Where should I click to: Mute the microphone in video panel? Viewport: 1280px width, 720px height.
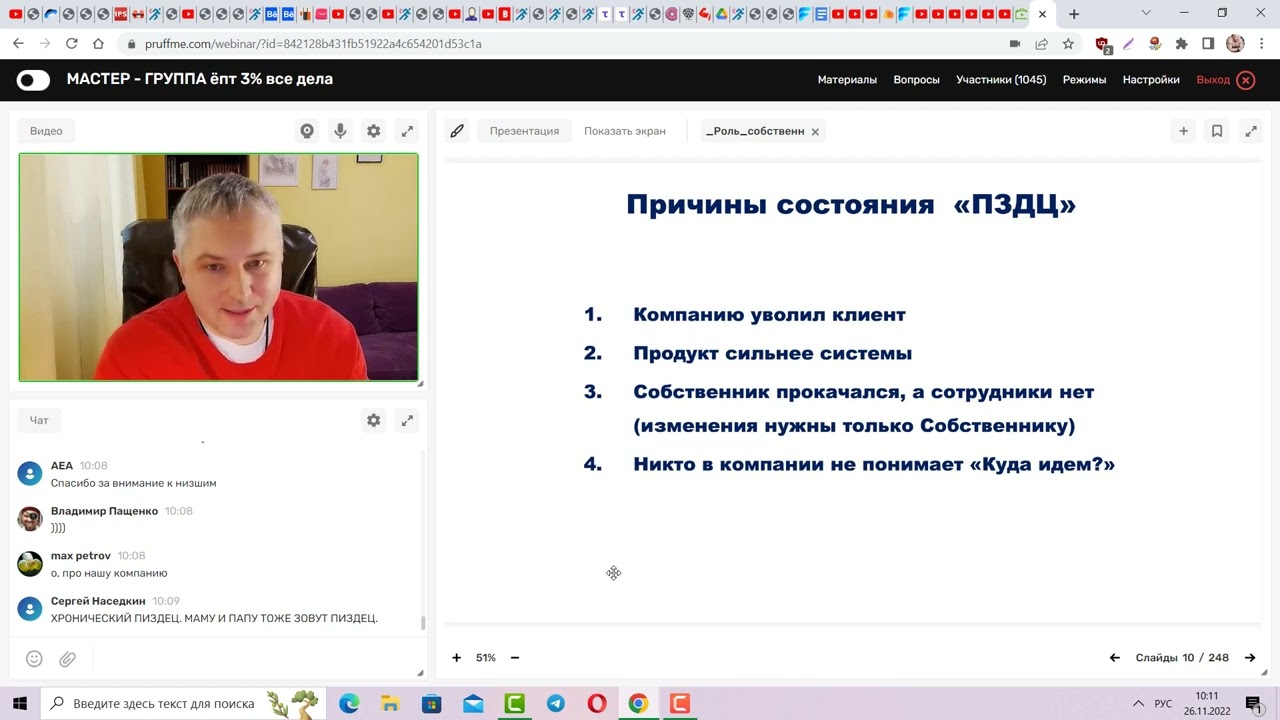[x=340, y=131]
